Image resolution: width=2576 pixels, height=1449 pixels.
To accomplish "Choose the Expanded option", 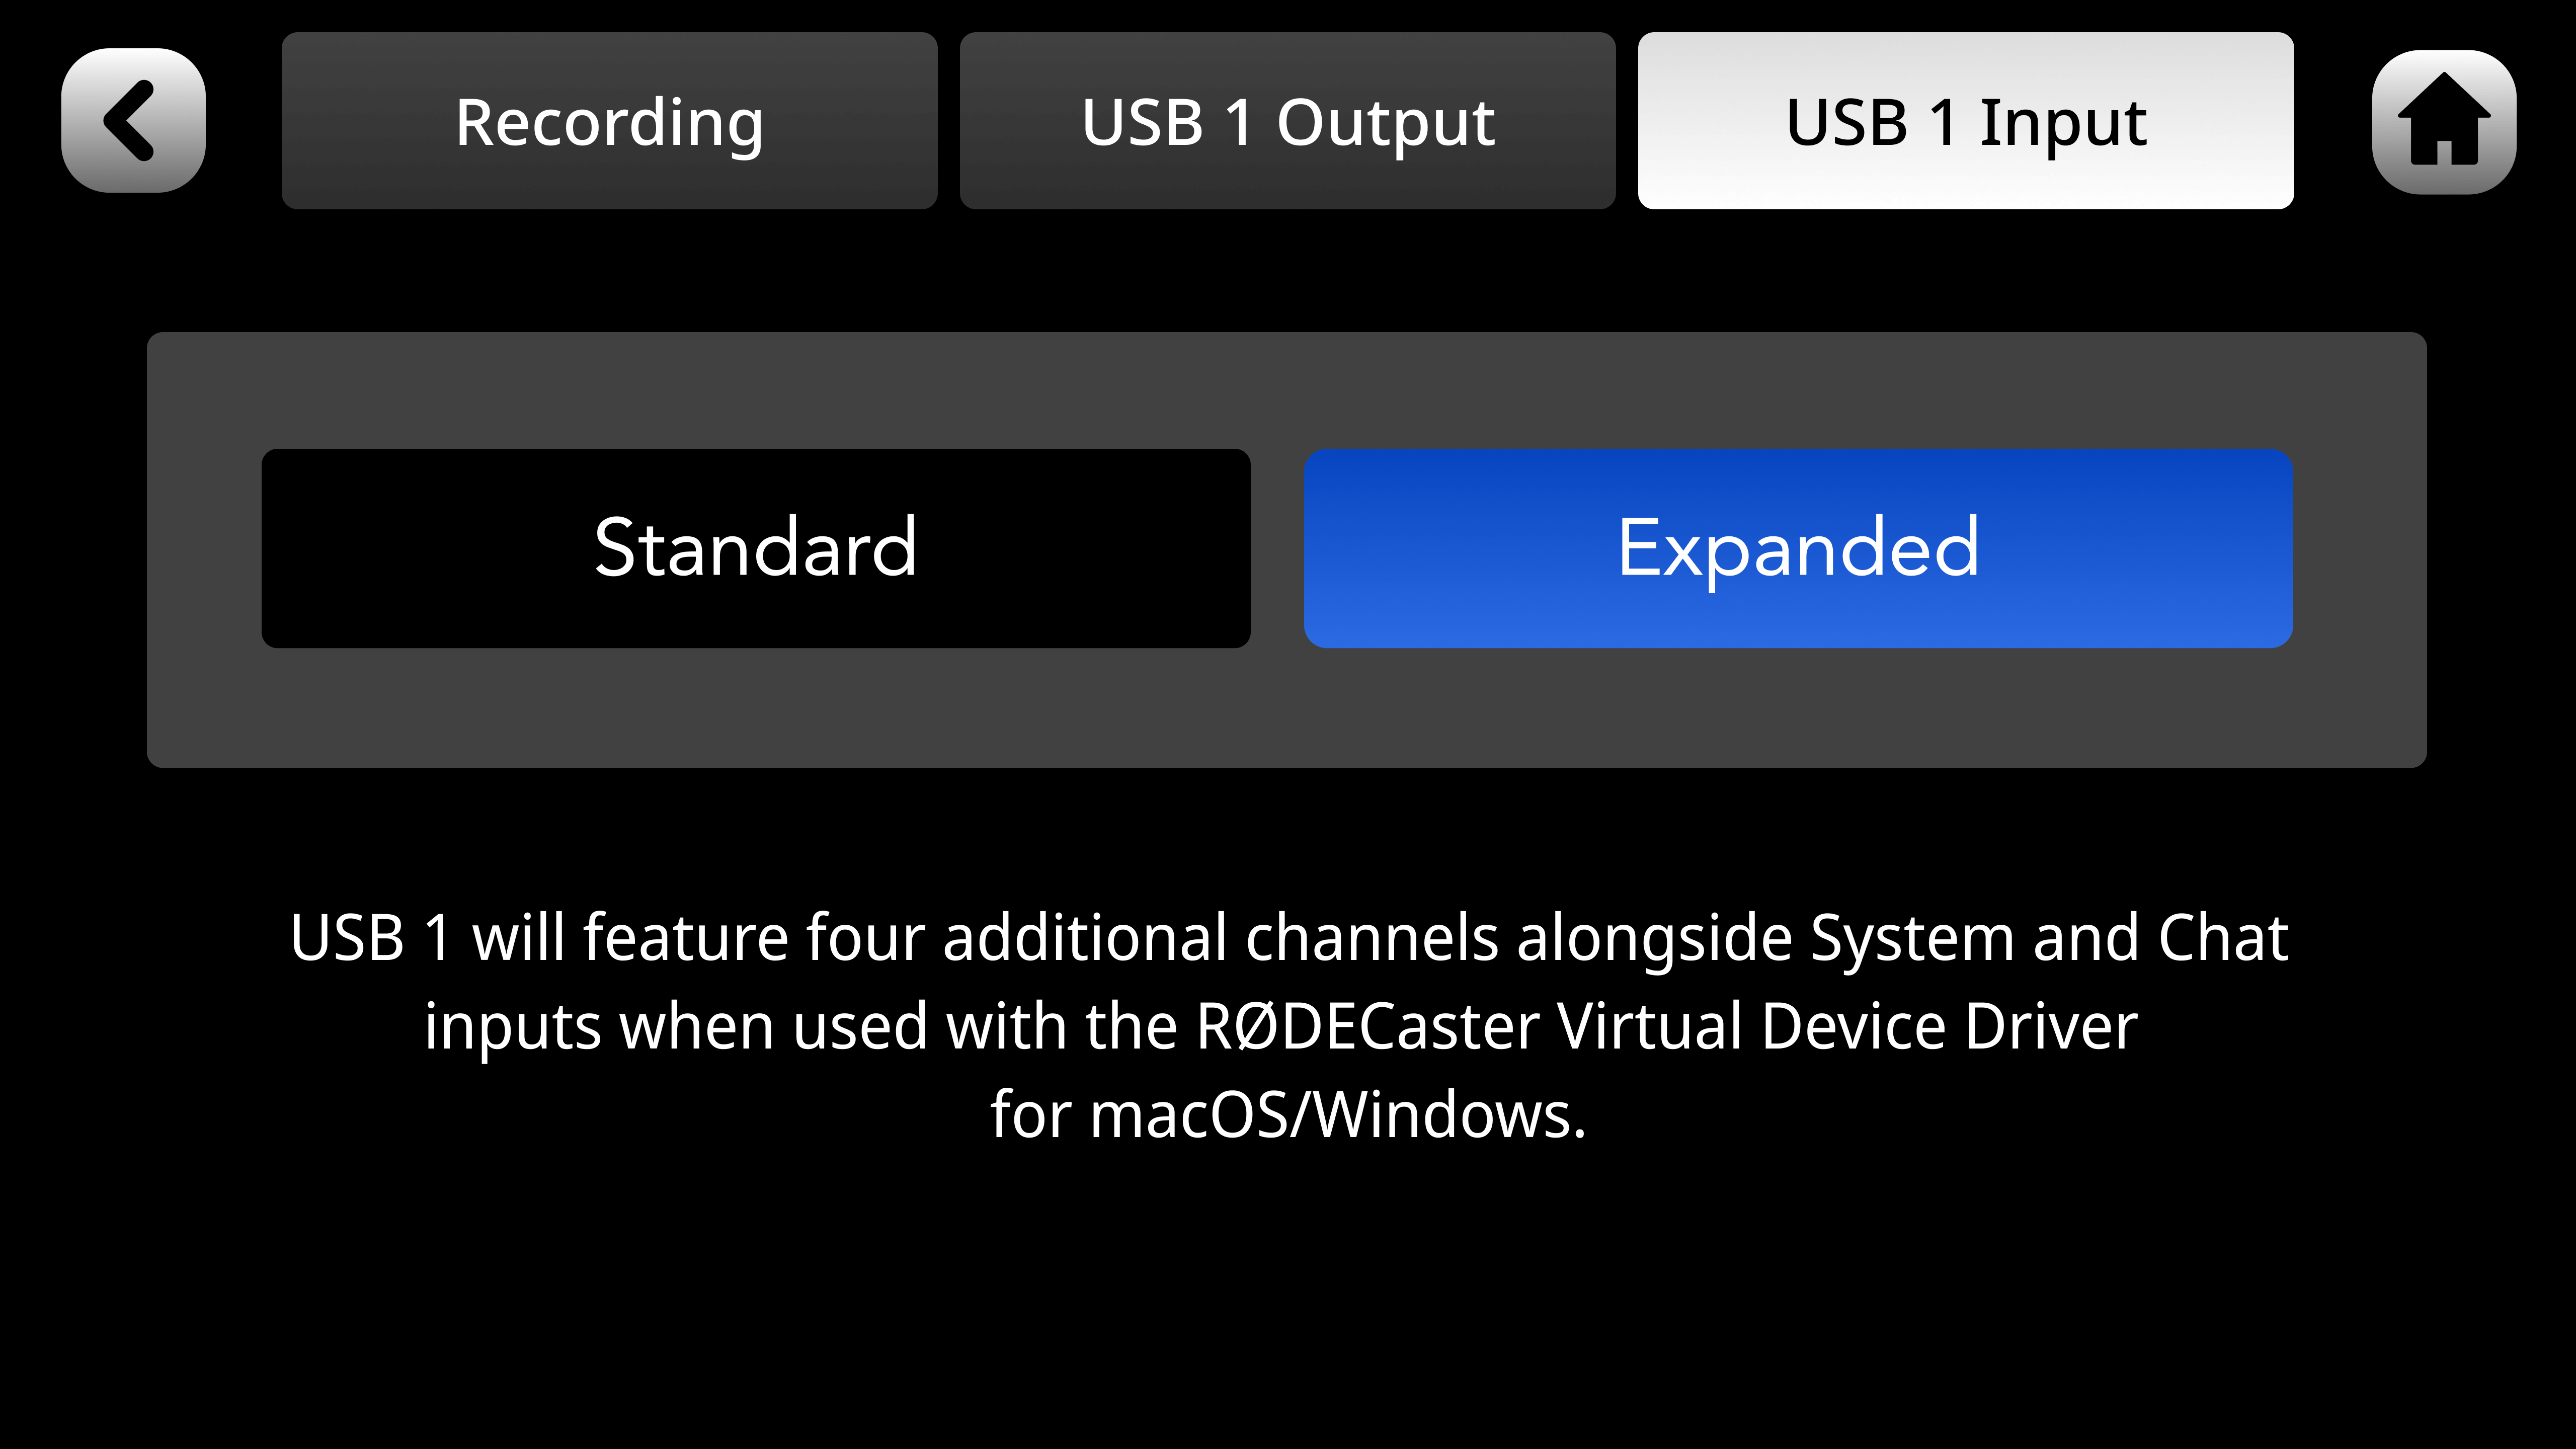I will pos(1797,548).
